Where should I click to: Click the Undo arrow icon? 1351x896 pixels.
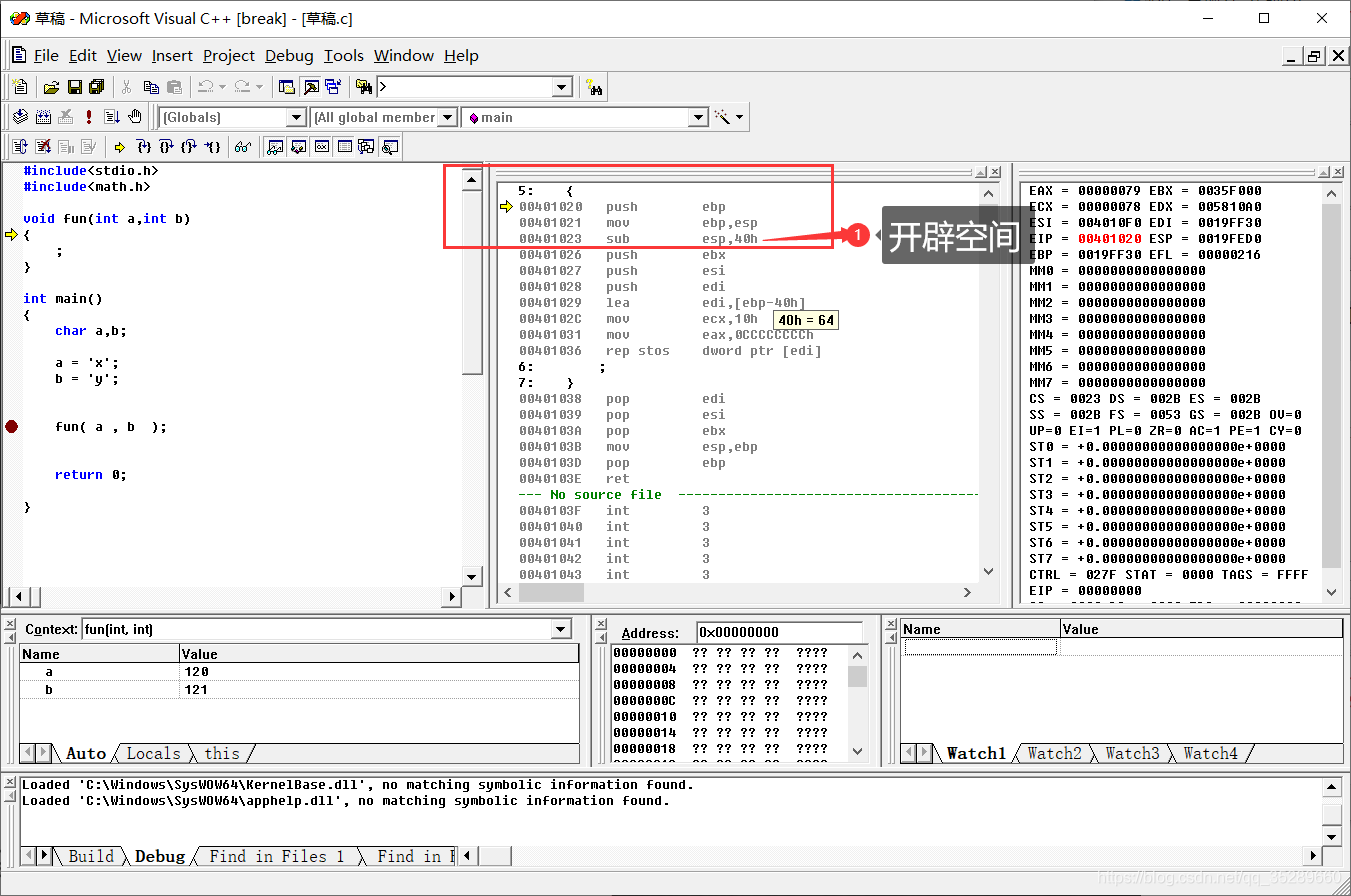[206, 87]
